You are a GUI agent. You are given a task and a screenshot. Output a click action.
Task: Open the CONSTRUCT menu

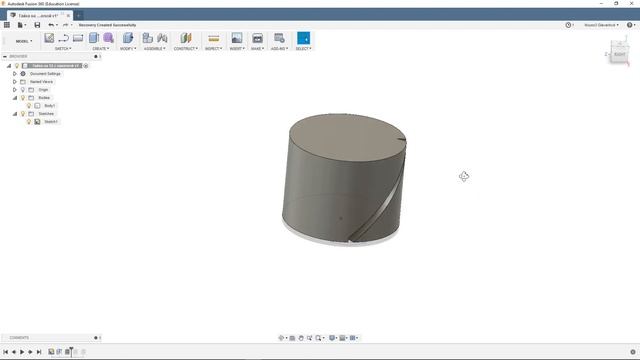pos(186,49)
